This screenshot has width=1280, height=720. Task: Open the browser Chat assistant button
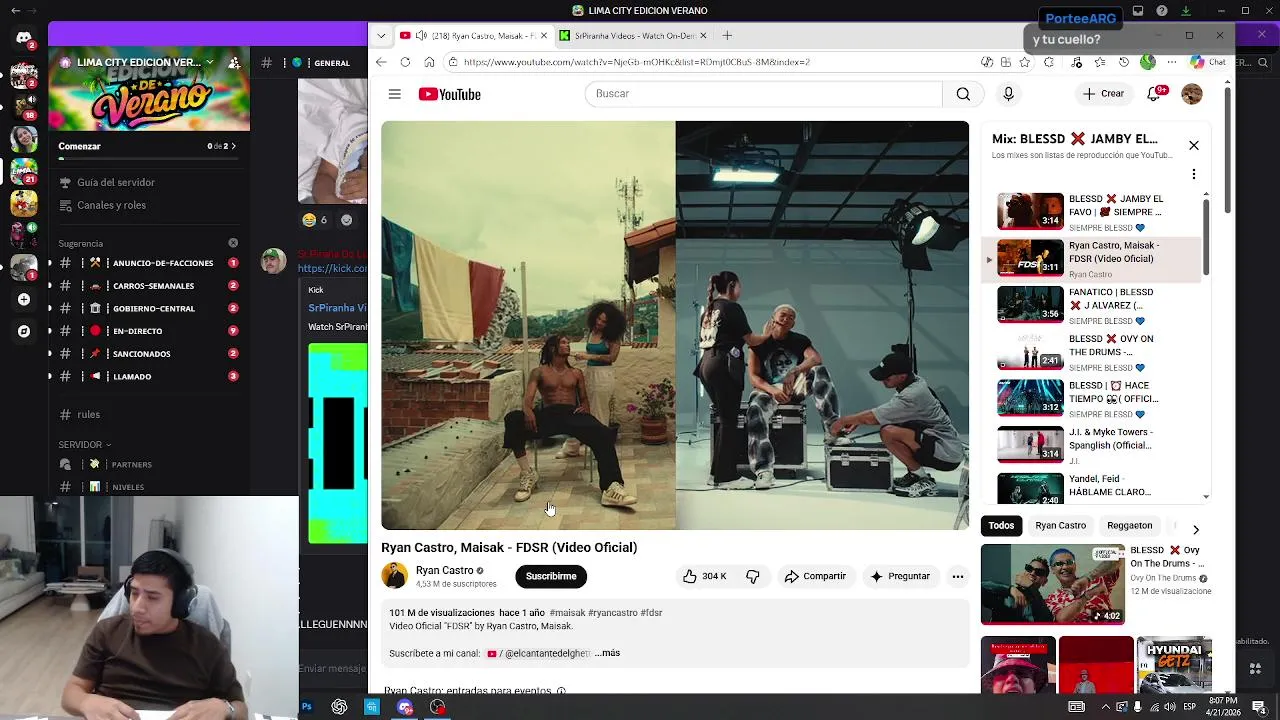tap(1208, 62)
